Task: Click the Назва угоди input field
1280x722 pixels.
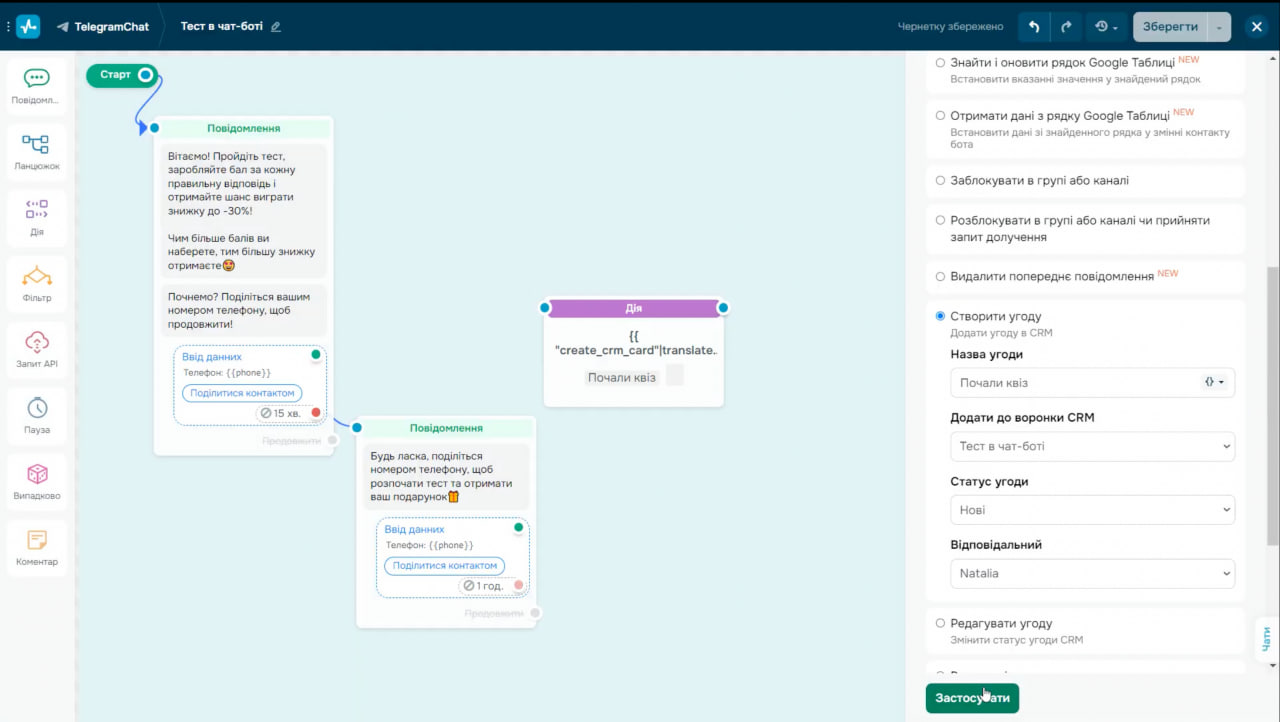Action: (1092, 383)
